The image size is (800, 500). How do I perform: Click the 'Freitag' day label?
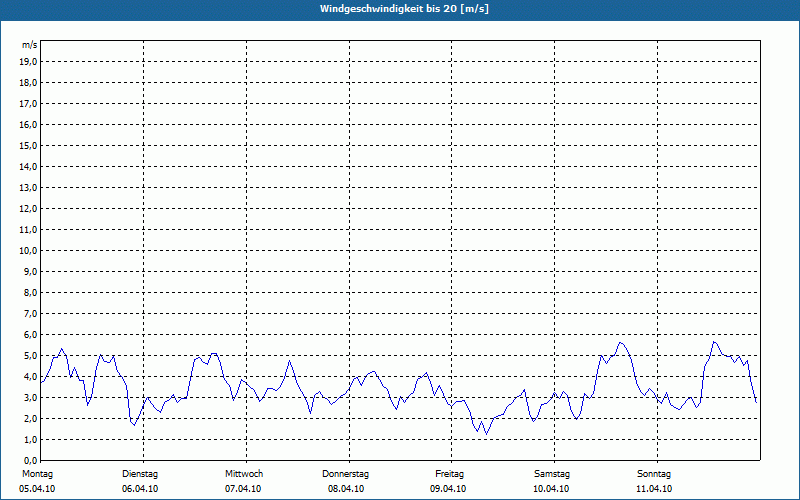point(449,474)
